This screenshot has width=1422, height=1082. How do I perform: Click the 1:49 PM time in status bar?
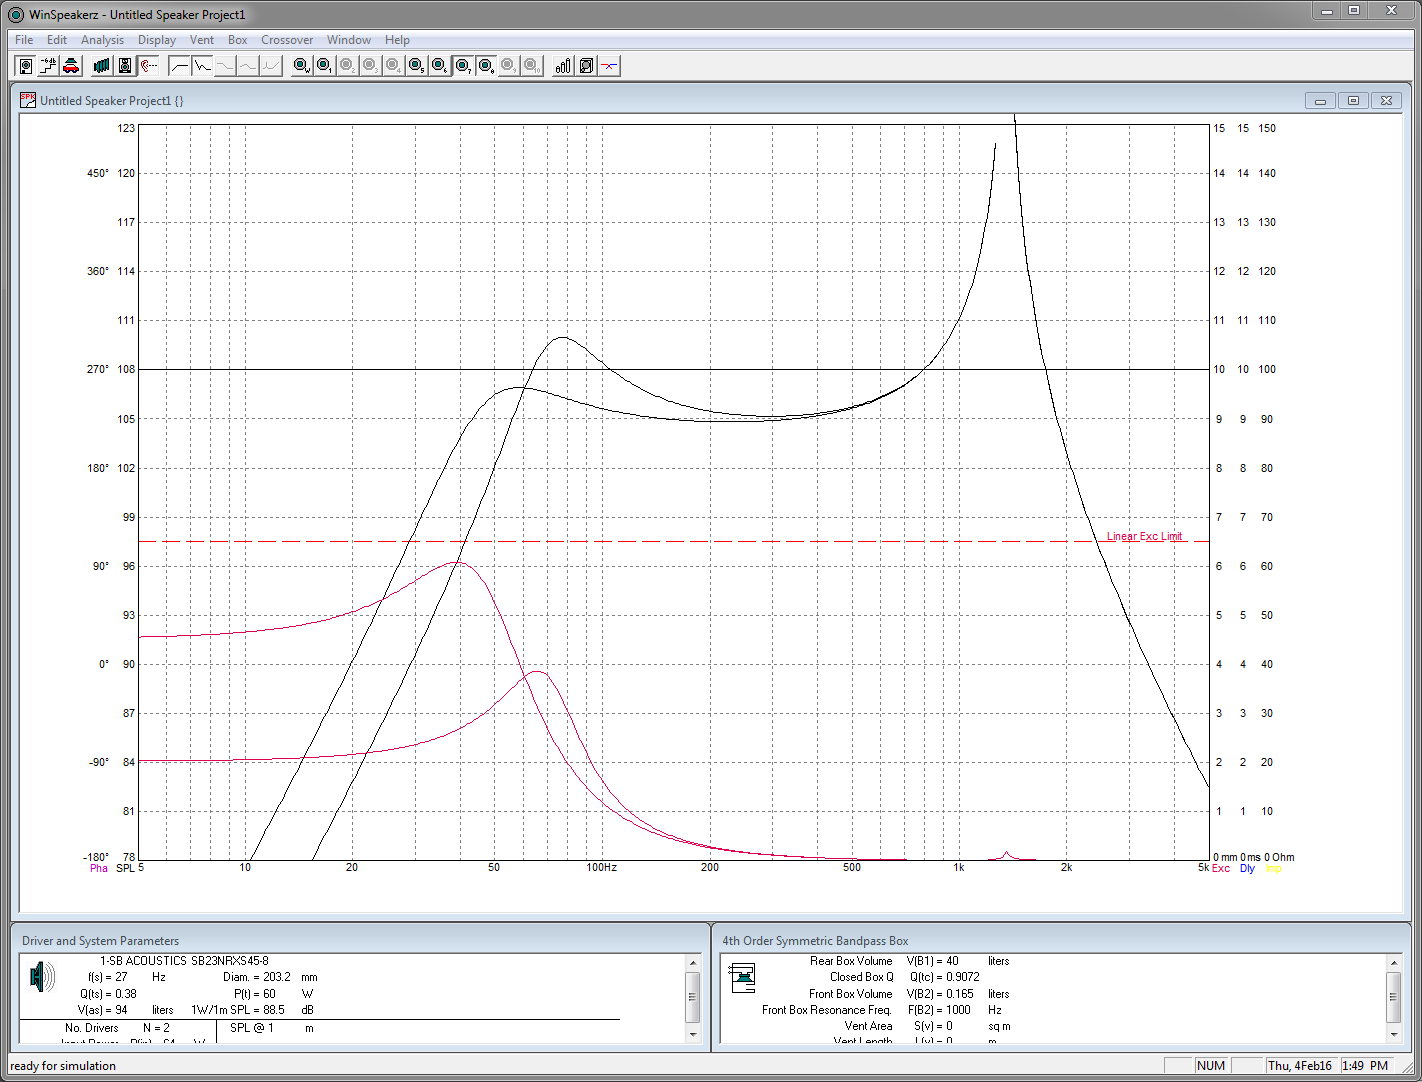coord(1365,1066)
